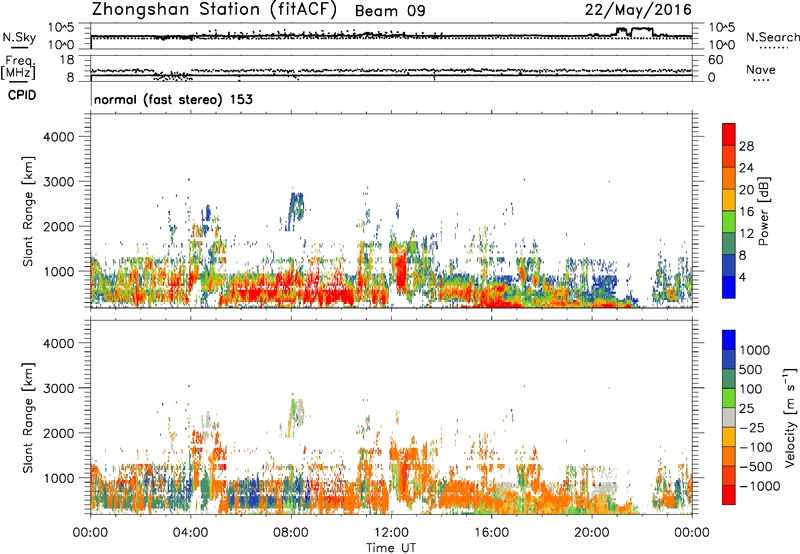Click the gray segment of the Velocity color bar

729,418
